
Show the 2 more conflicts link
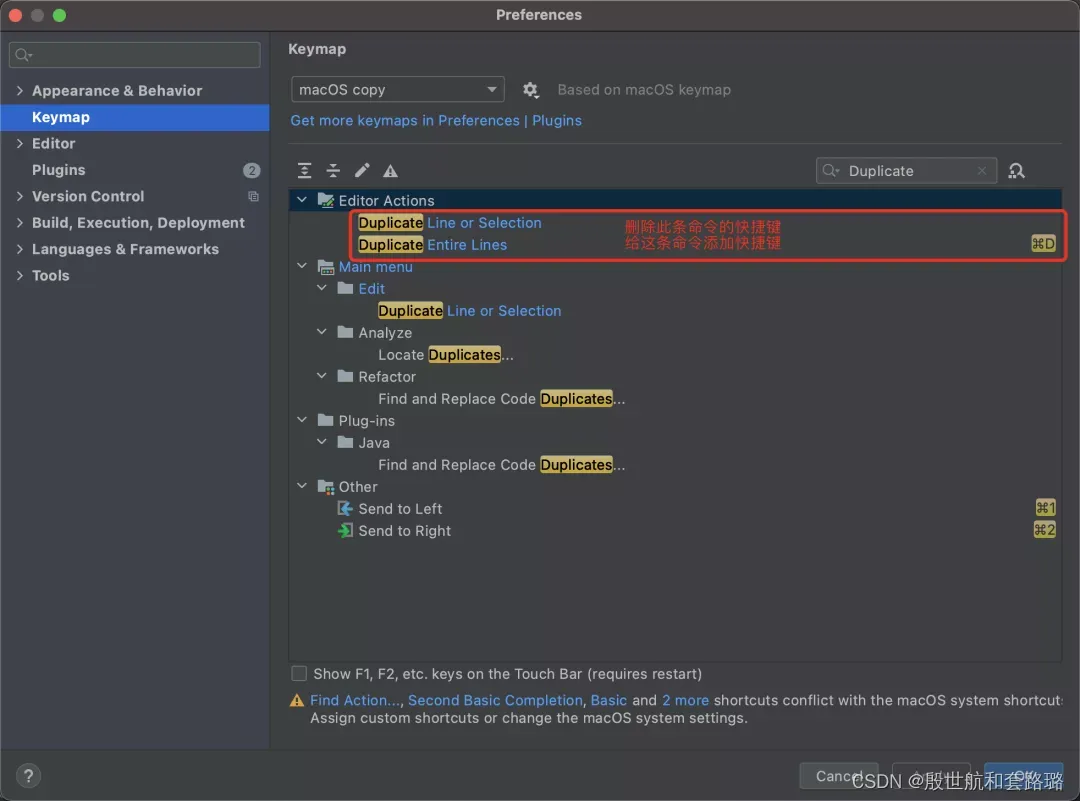coord(685,700)
